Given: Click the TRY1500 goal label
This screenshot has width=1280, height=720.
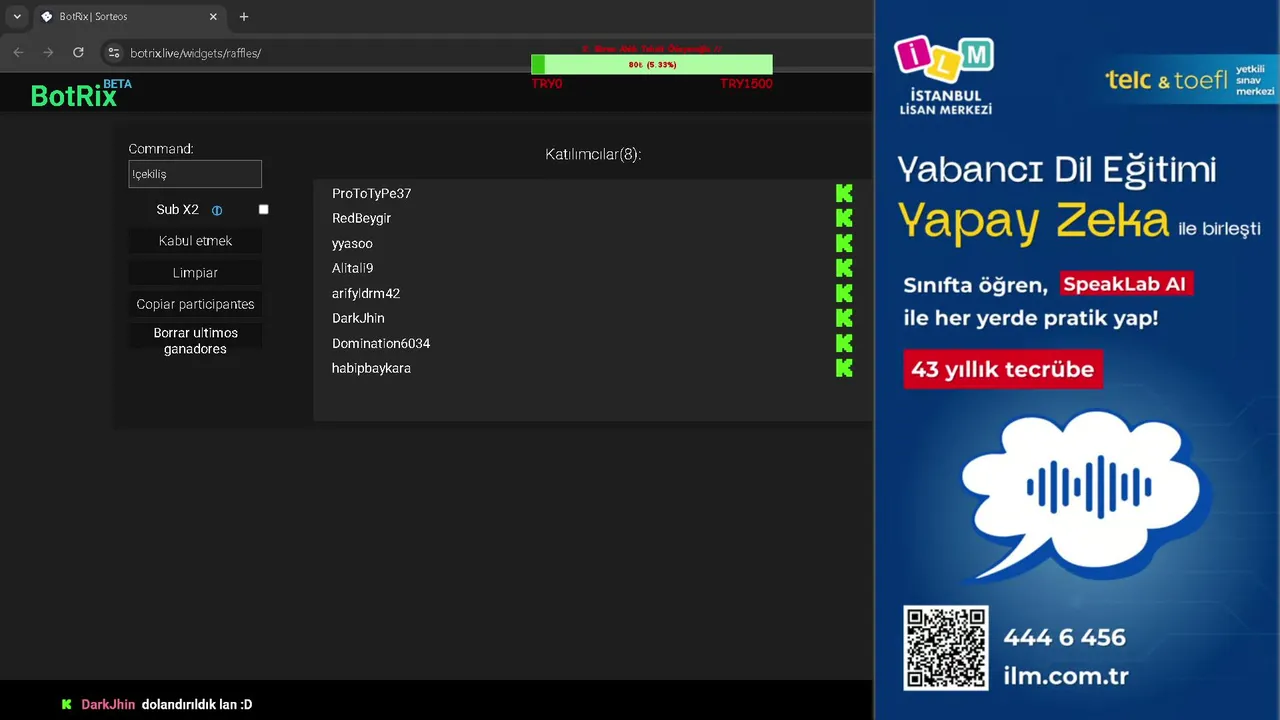Looking at the screenshot, I should coord(746,84).
